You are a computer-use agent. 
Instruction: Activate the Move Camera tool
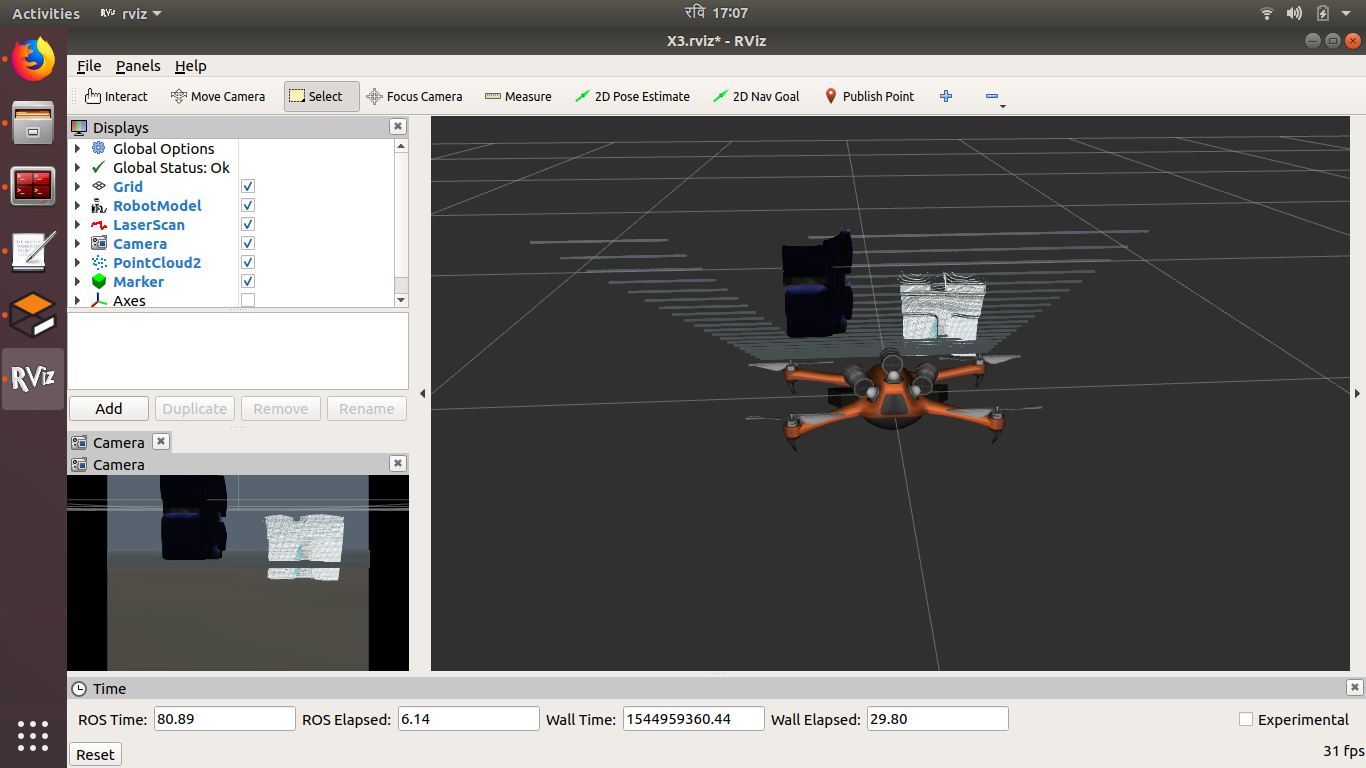(x=218, y=96)
